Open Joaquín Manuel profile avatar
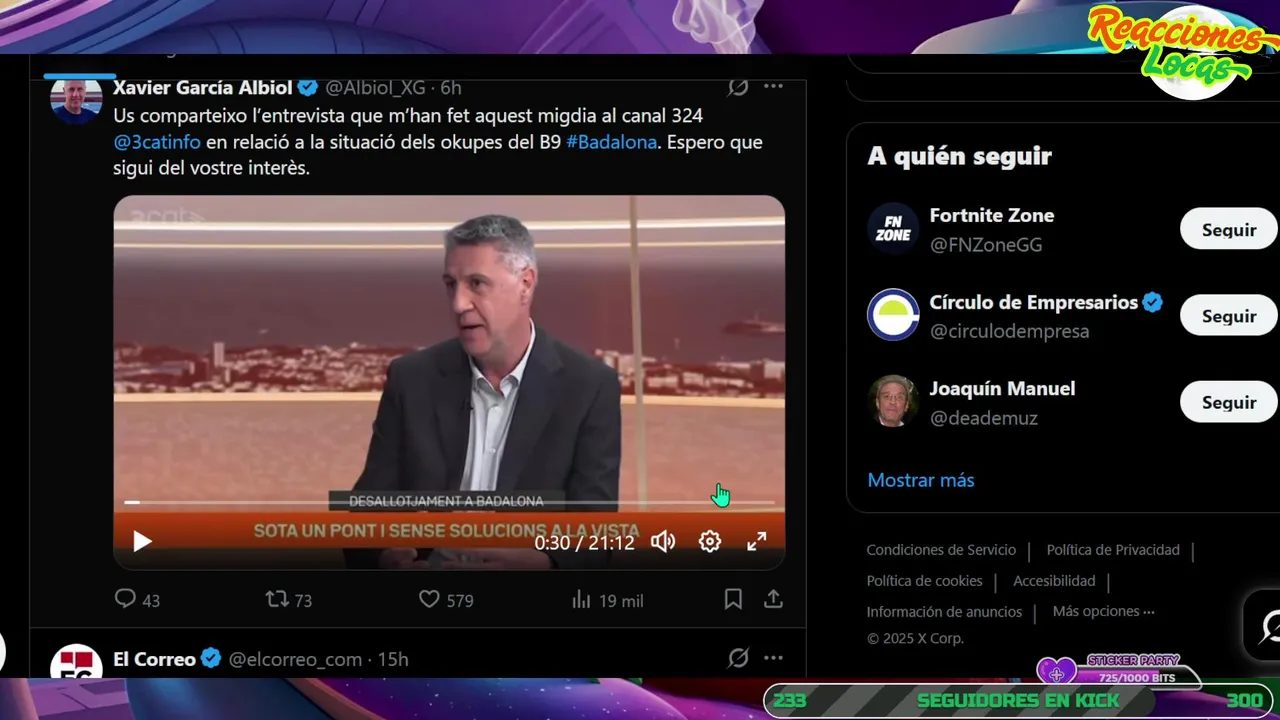The image size is (1280, 720). pos(893,401)
